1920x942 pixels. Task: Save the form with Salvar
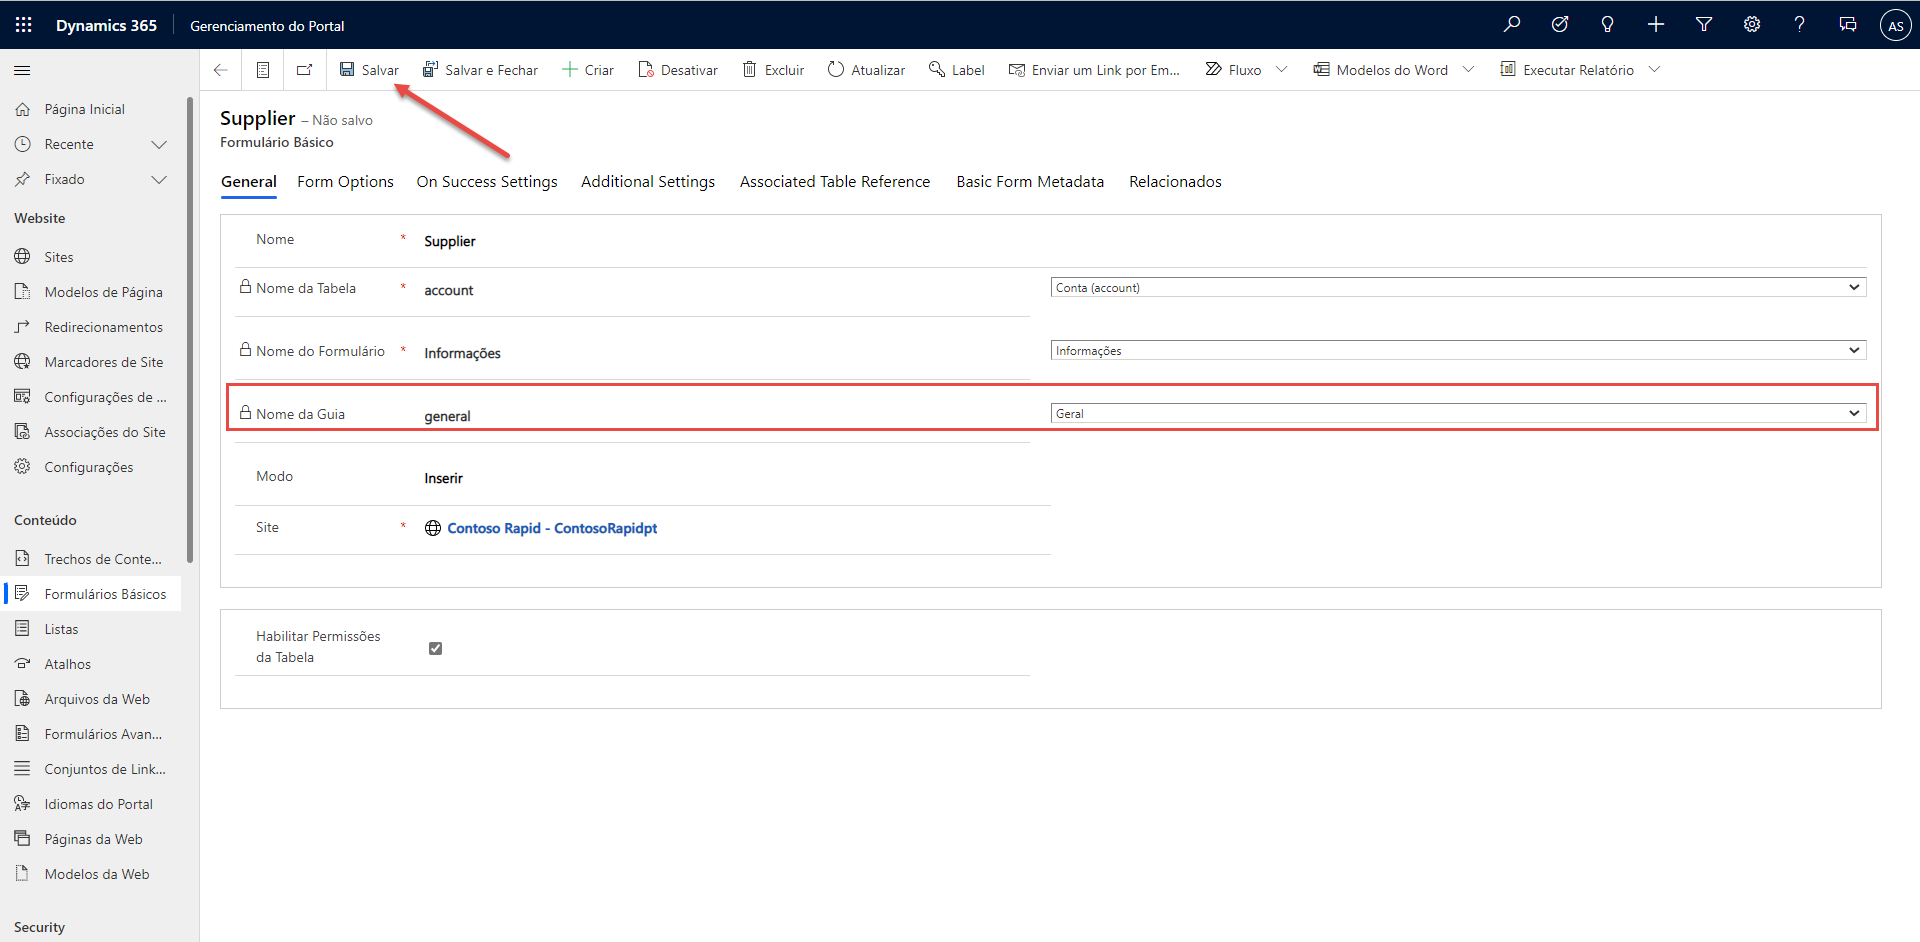point(369,70)
